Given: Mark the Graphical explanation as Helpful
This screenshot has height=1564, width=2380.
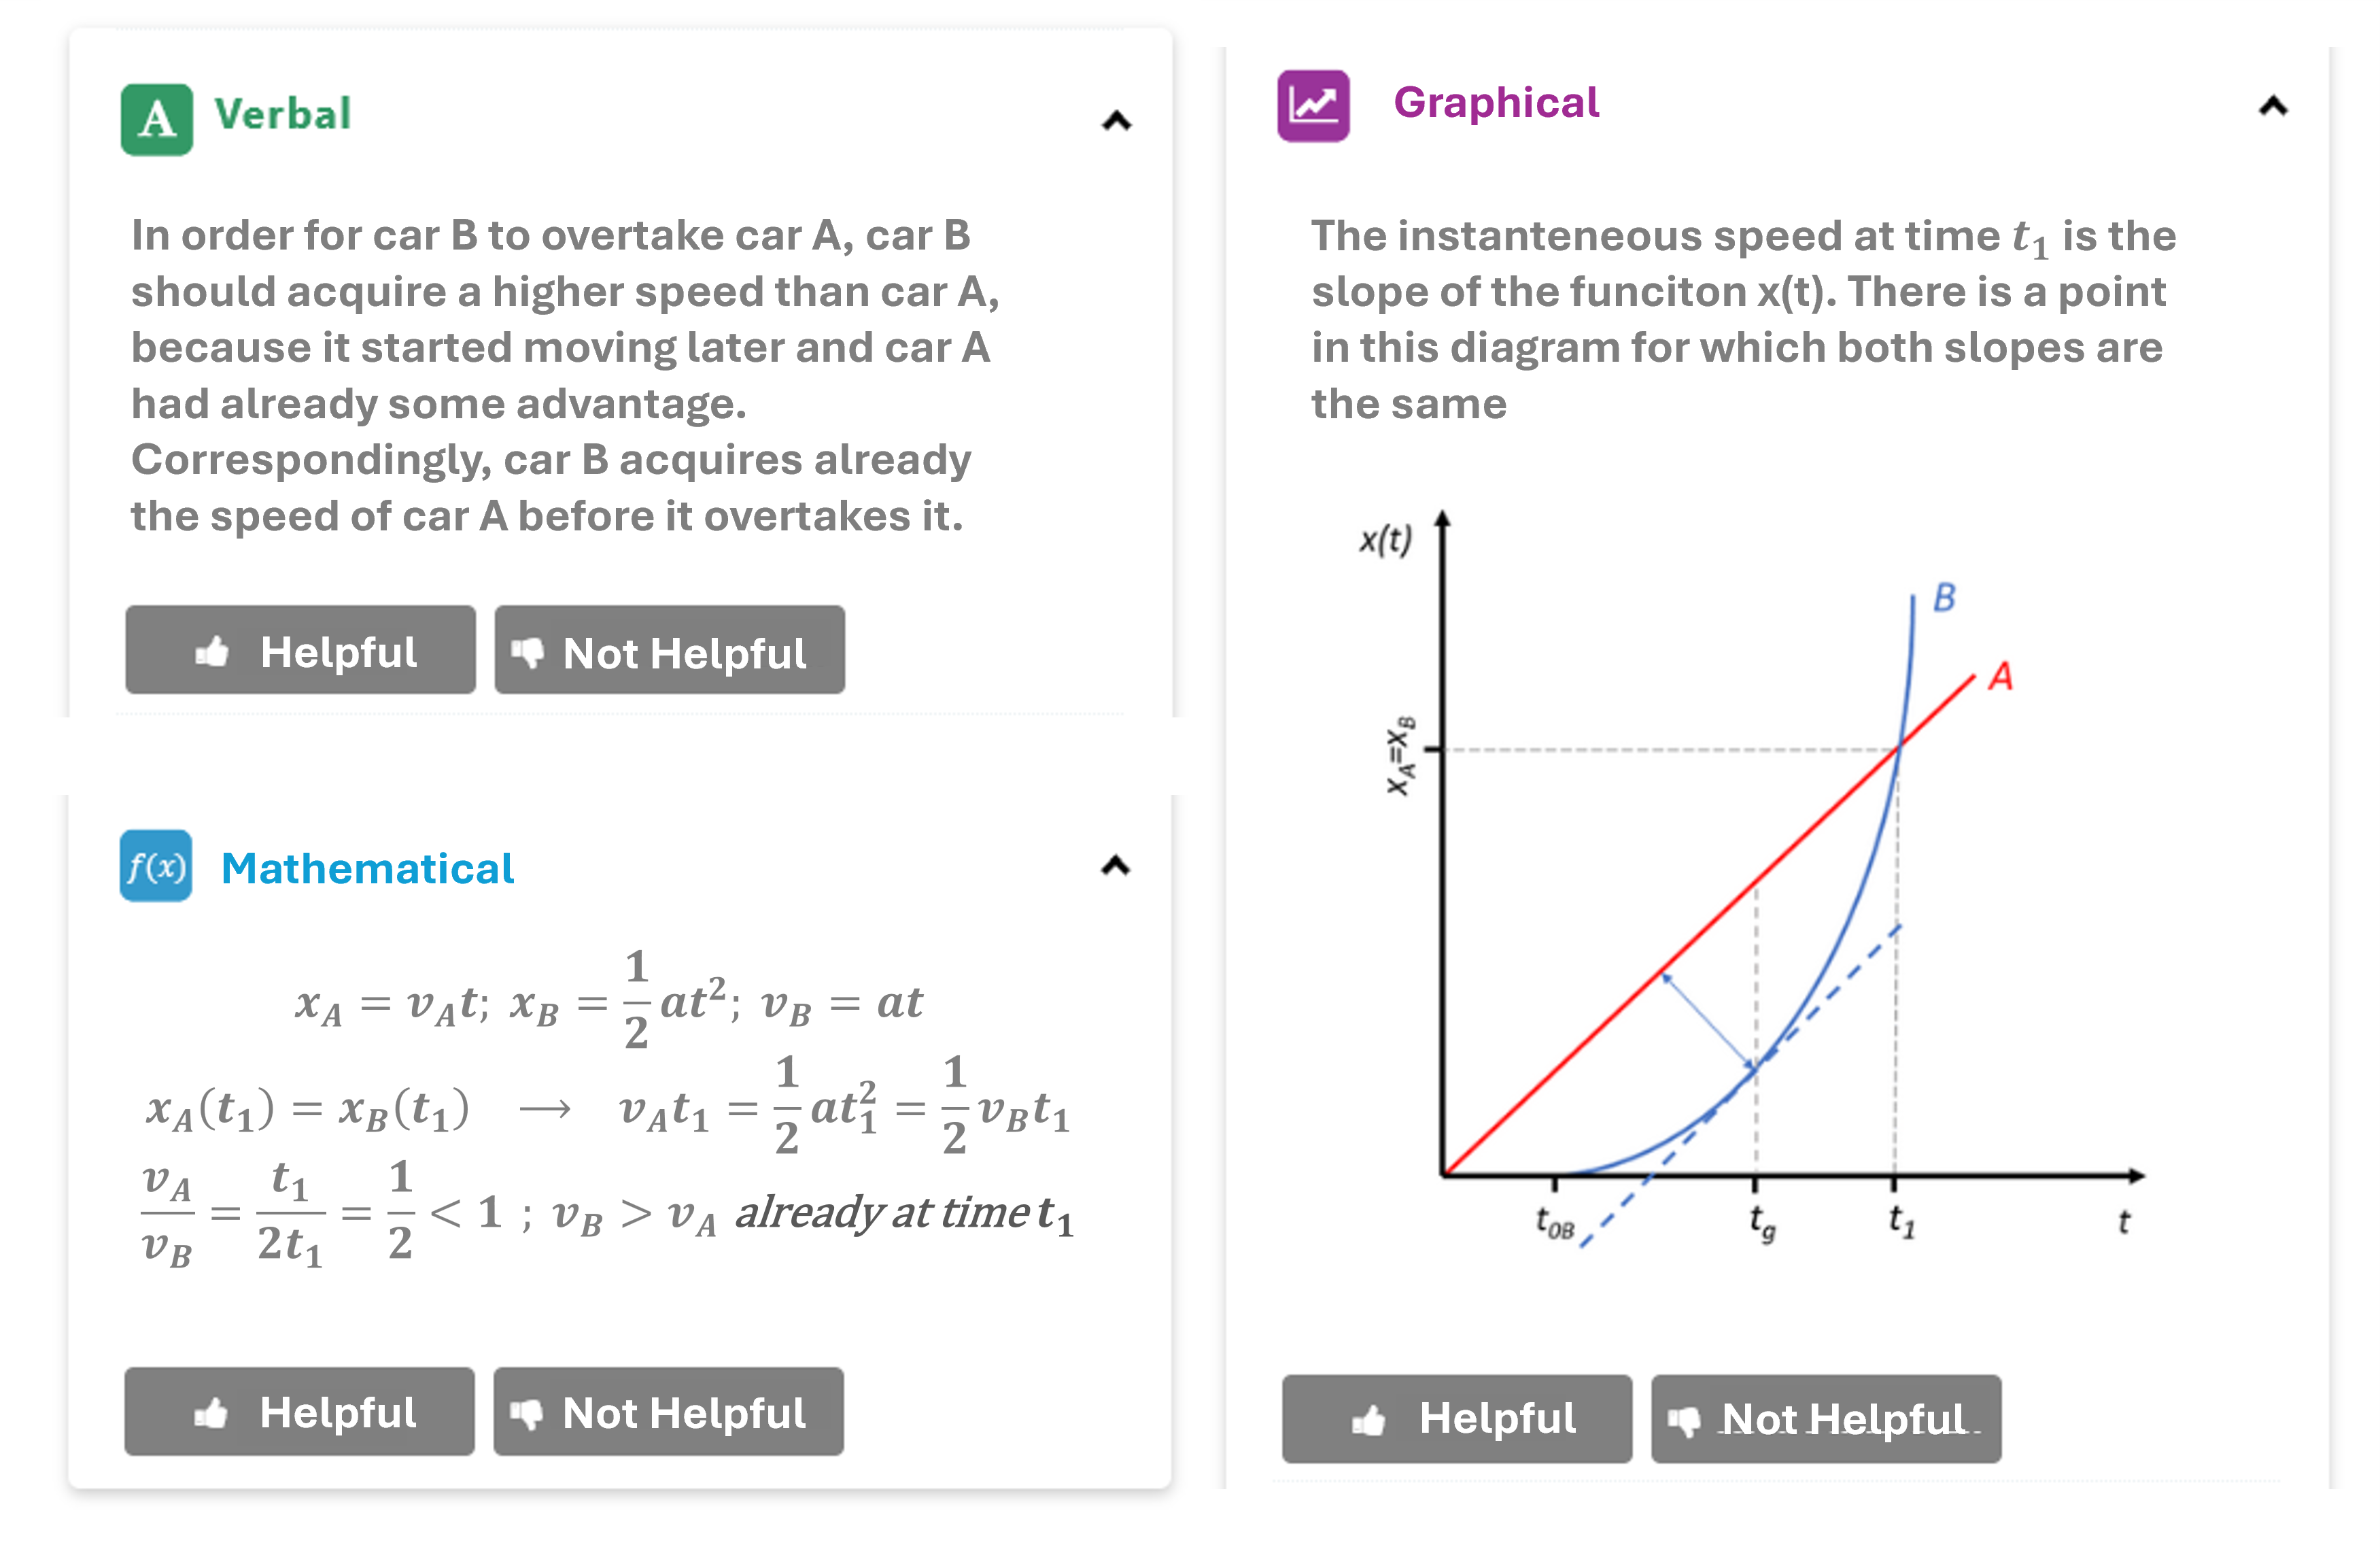Looking at the screenshot, I should click(x=1457, y=1418).
